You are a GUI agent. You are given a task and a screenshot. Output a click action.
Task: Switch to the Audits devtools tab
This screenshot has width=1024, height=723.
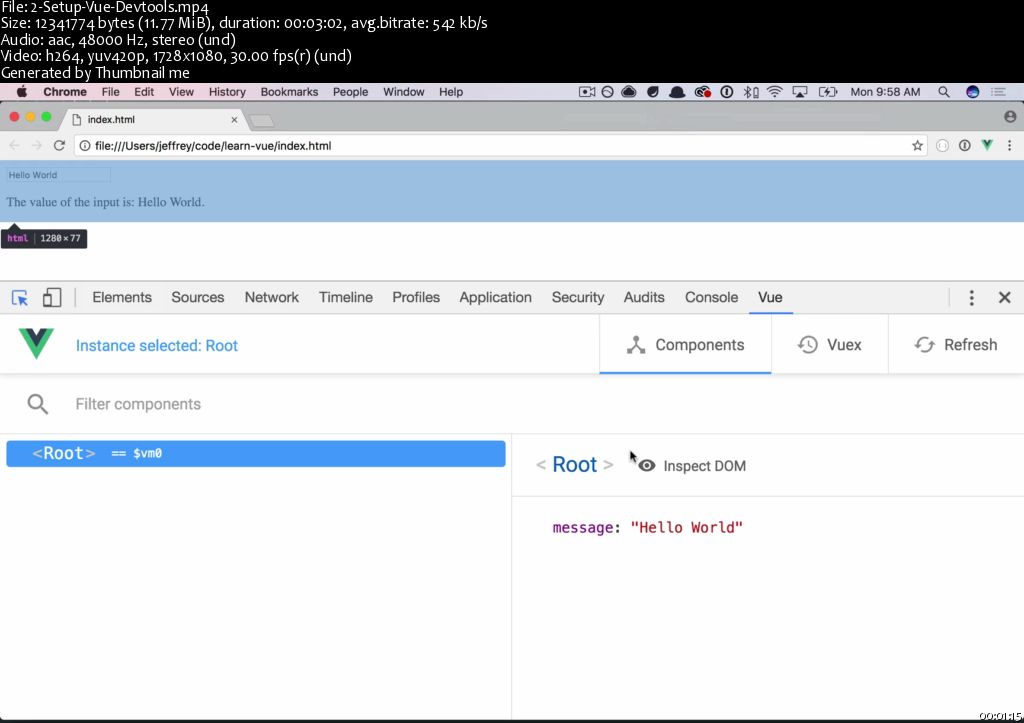click(x=643, y=297)
